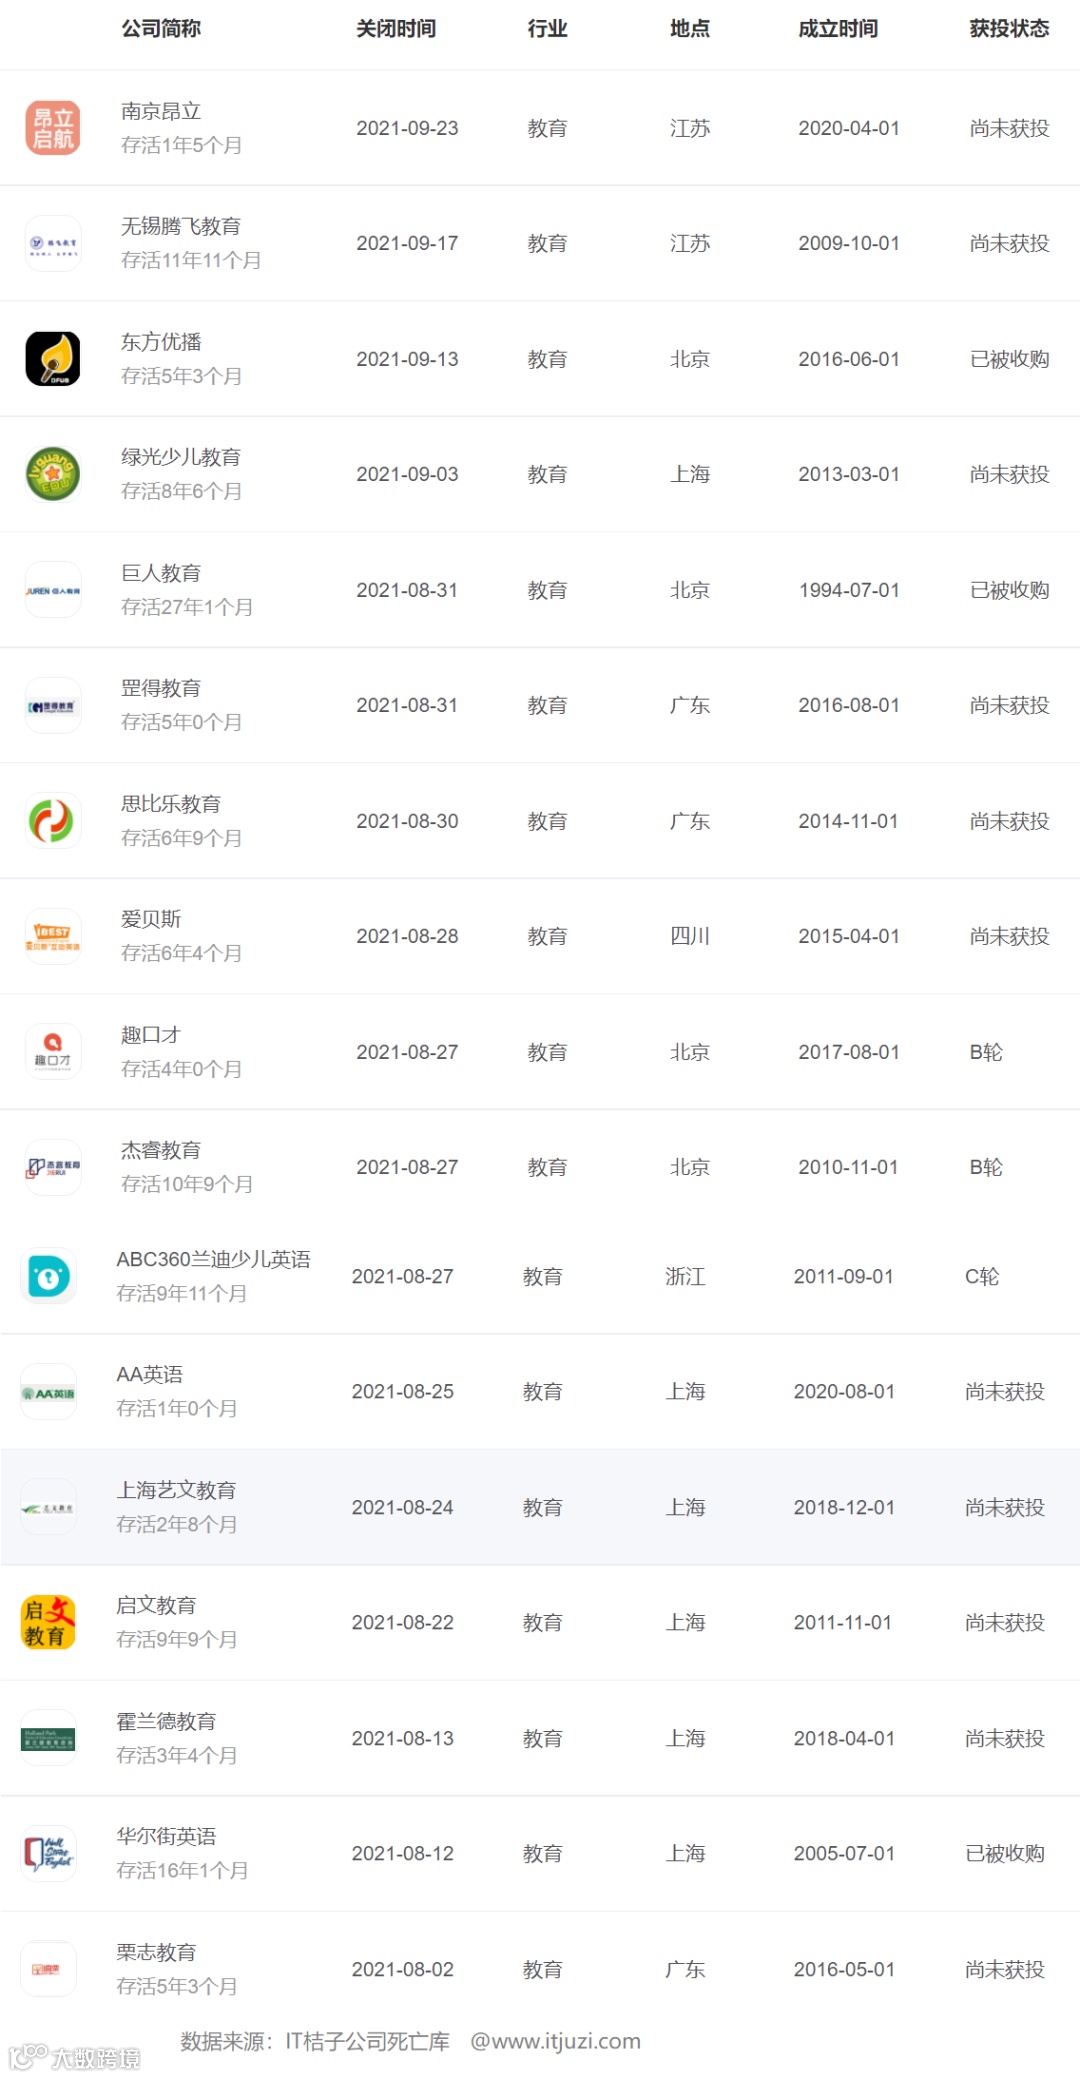This screenshot has height=2078, width=1080.
Task: Click the 华尔街英语 logo icon
Action: [x=49, y=1854]
